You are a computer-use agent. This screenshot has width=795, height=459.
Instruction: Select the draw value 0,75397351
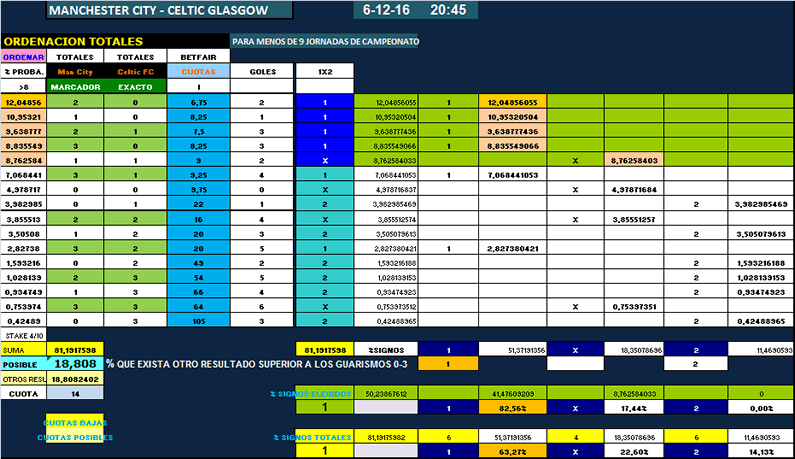coord(634,307)
